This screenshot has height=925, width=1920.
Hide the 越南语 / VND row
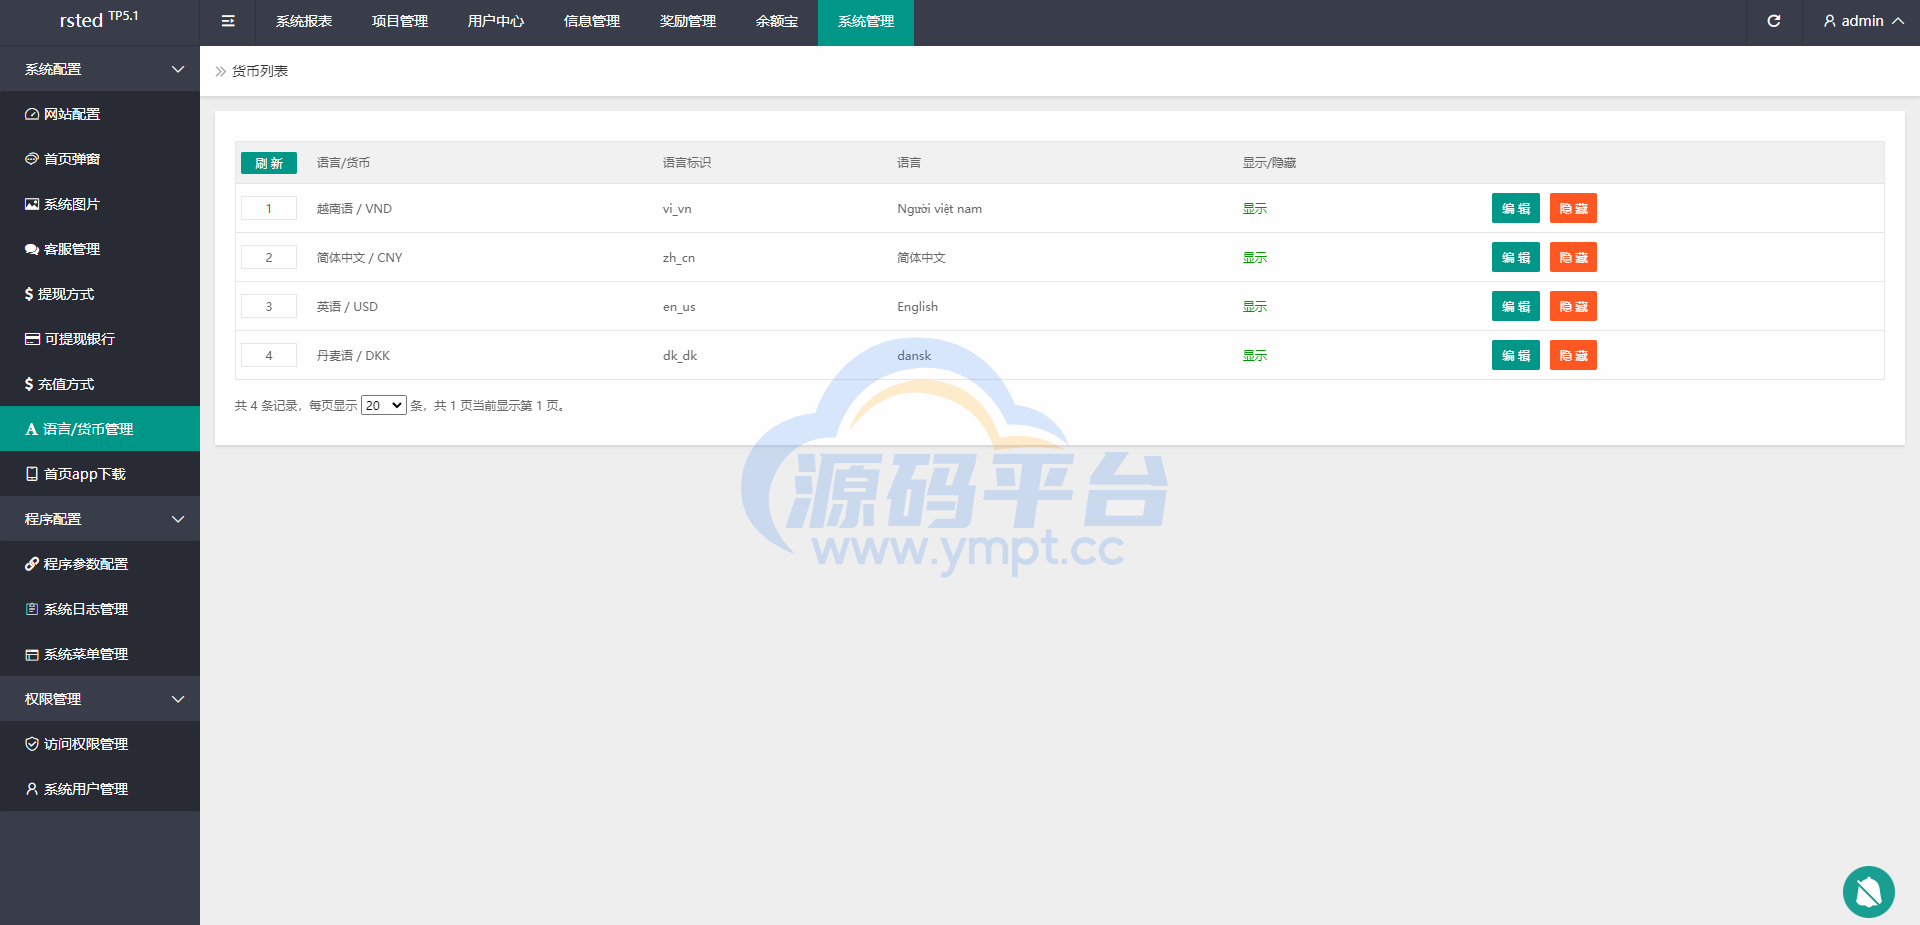pyautogui.click(x=1573, y=208)
